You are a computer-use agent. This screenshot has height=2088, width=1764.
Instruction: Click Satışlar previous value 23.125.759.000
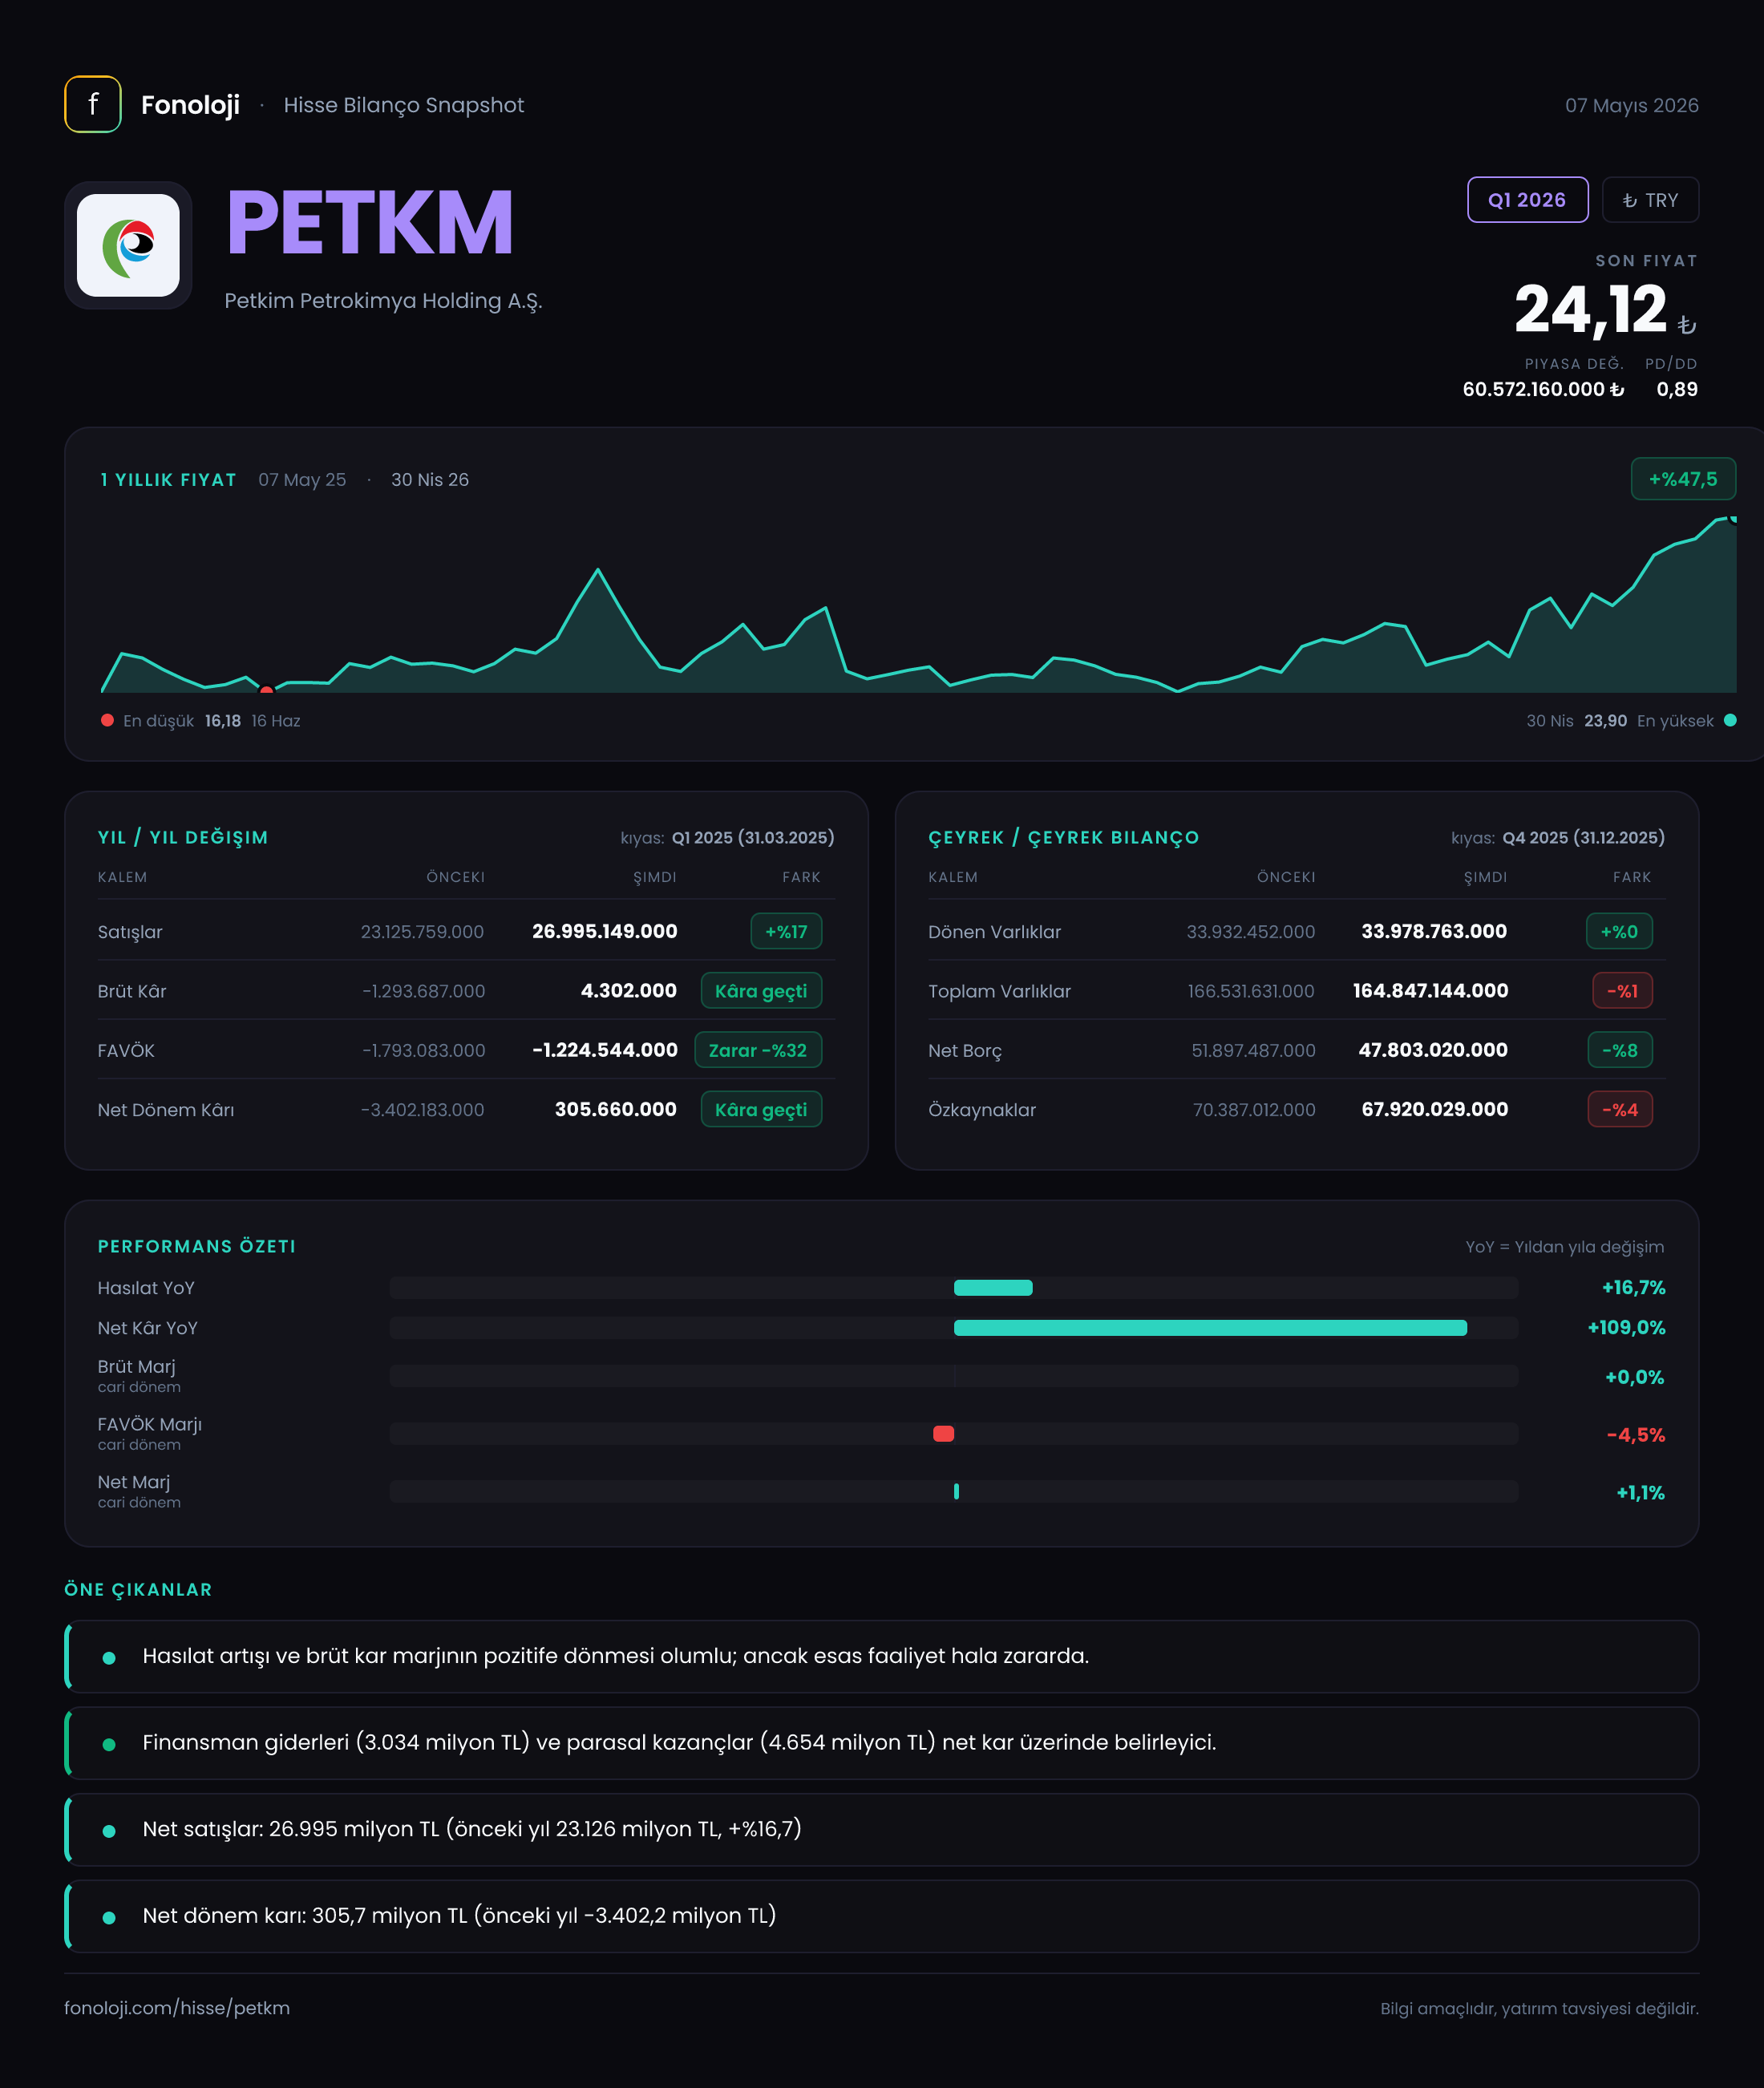[x=422, y=932]
